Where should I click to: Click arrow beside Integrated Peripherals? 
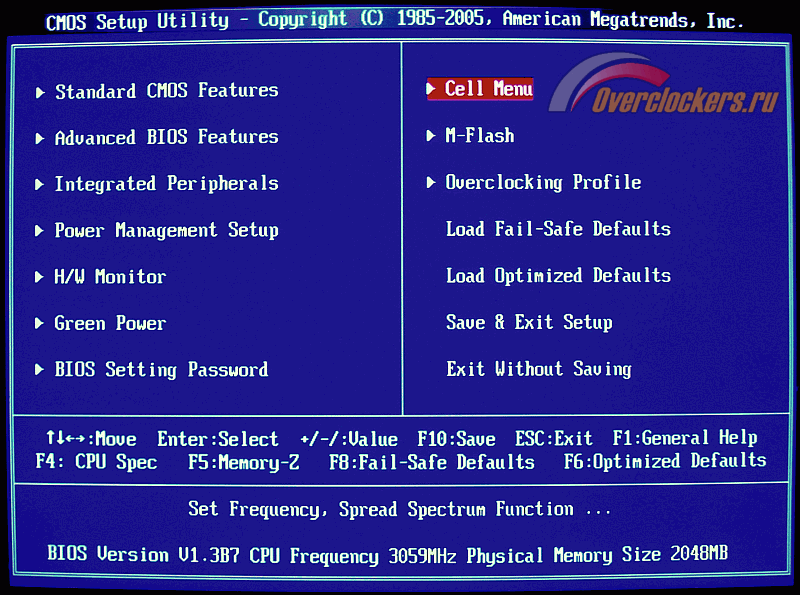point(39,185)
